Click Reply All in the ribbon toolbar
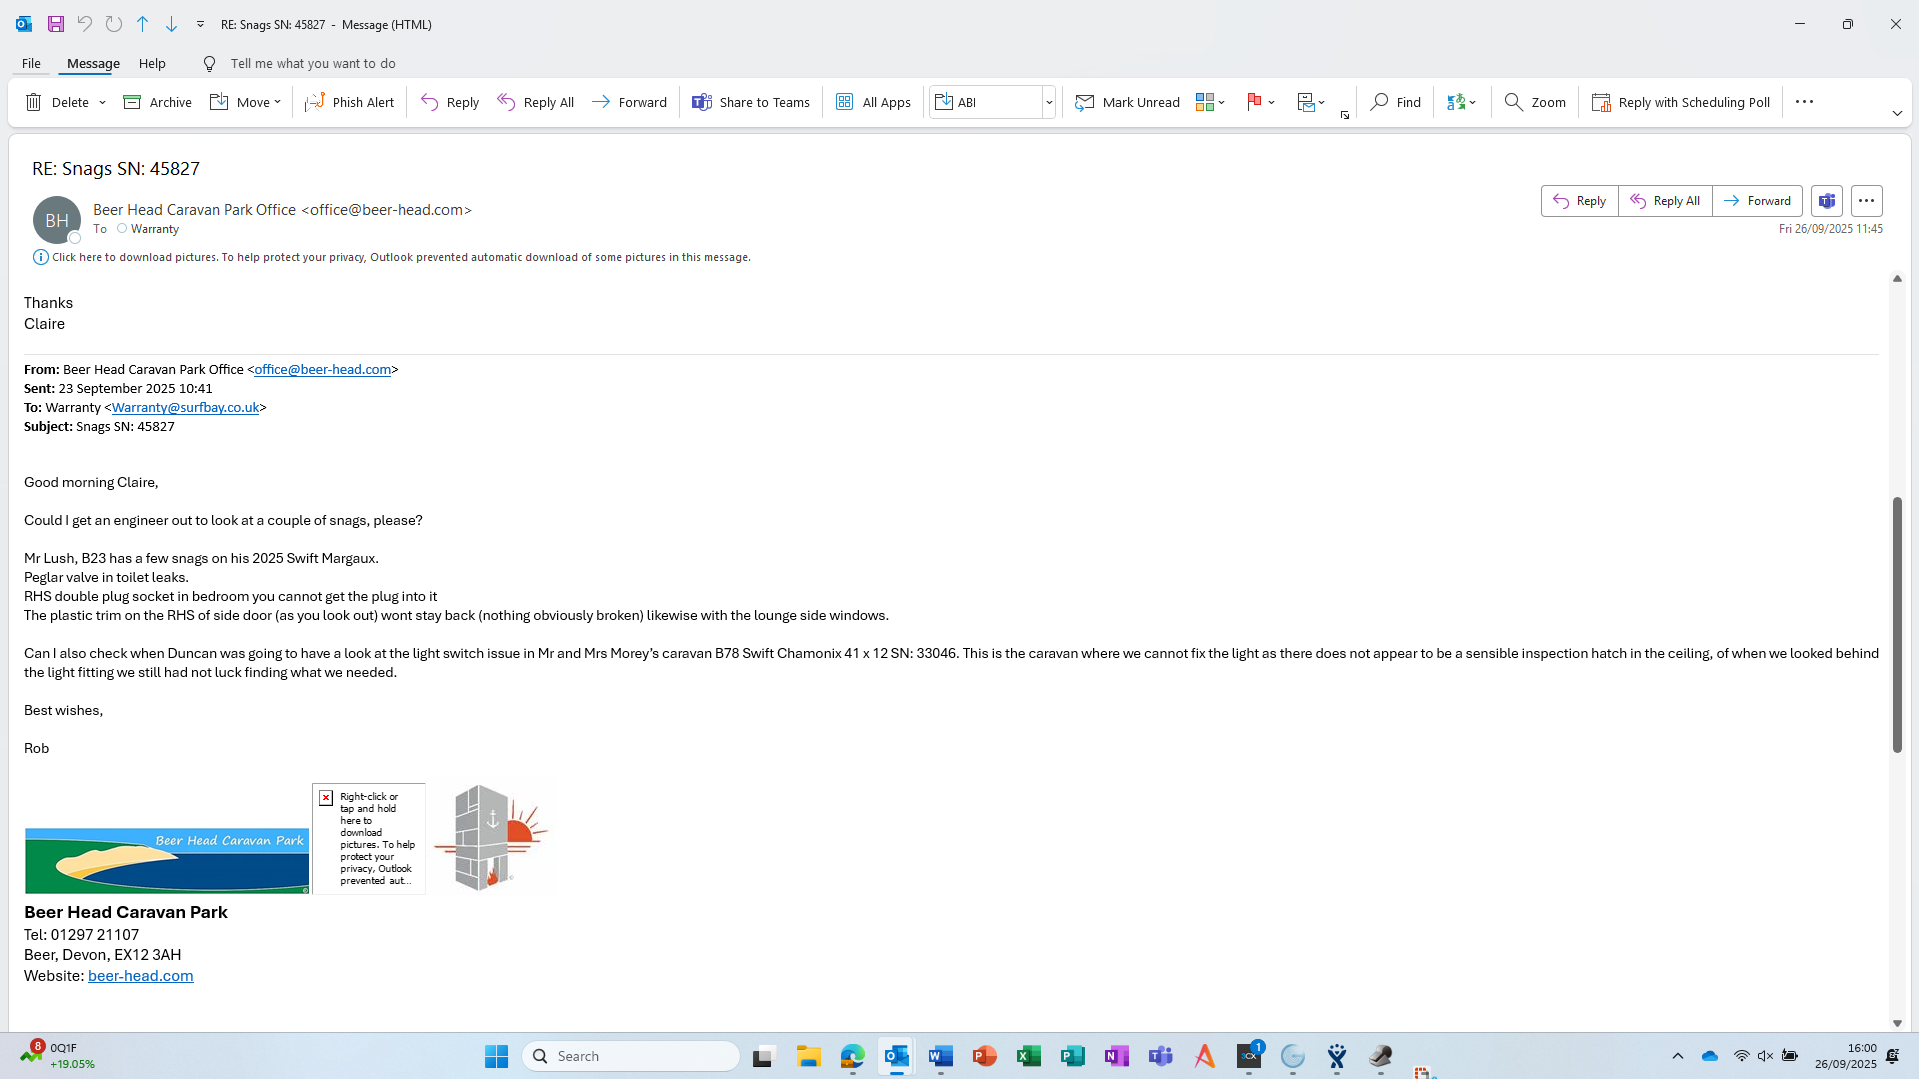 (x=536, y=102)
